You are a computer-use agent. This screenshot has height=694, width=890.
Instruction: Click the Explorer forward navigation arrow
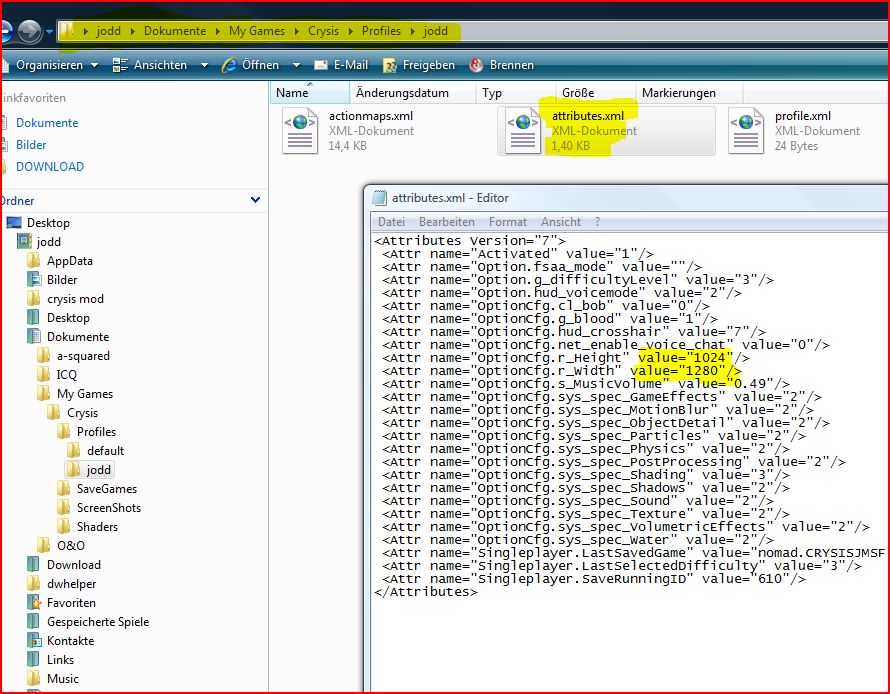30,32
